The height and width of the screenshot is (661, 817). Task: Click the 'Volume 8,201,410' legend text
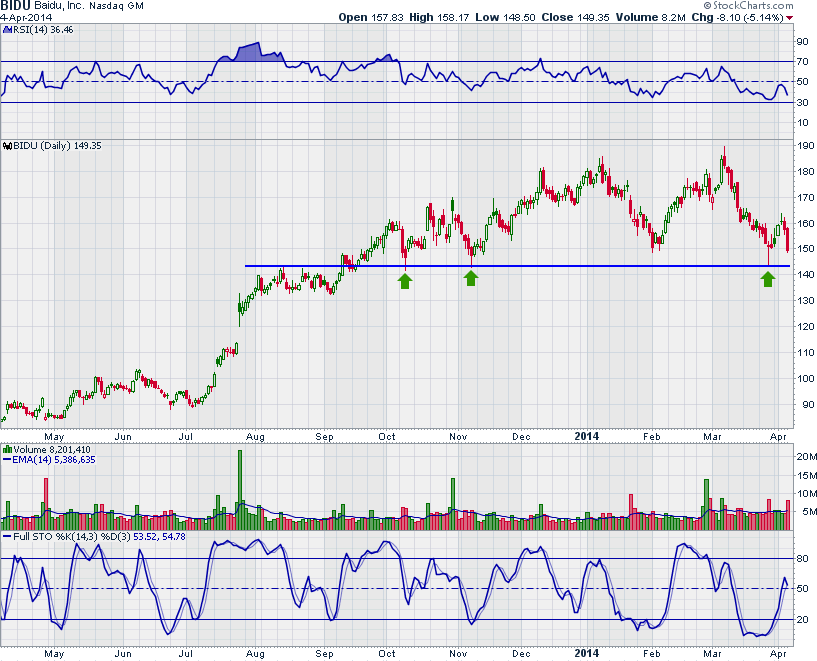coord(52,450)
